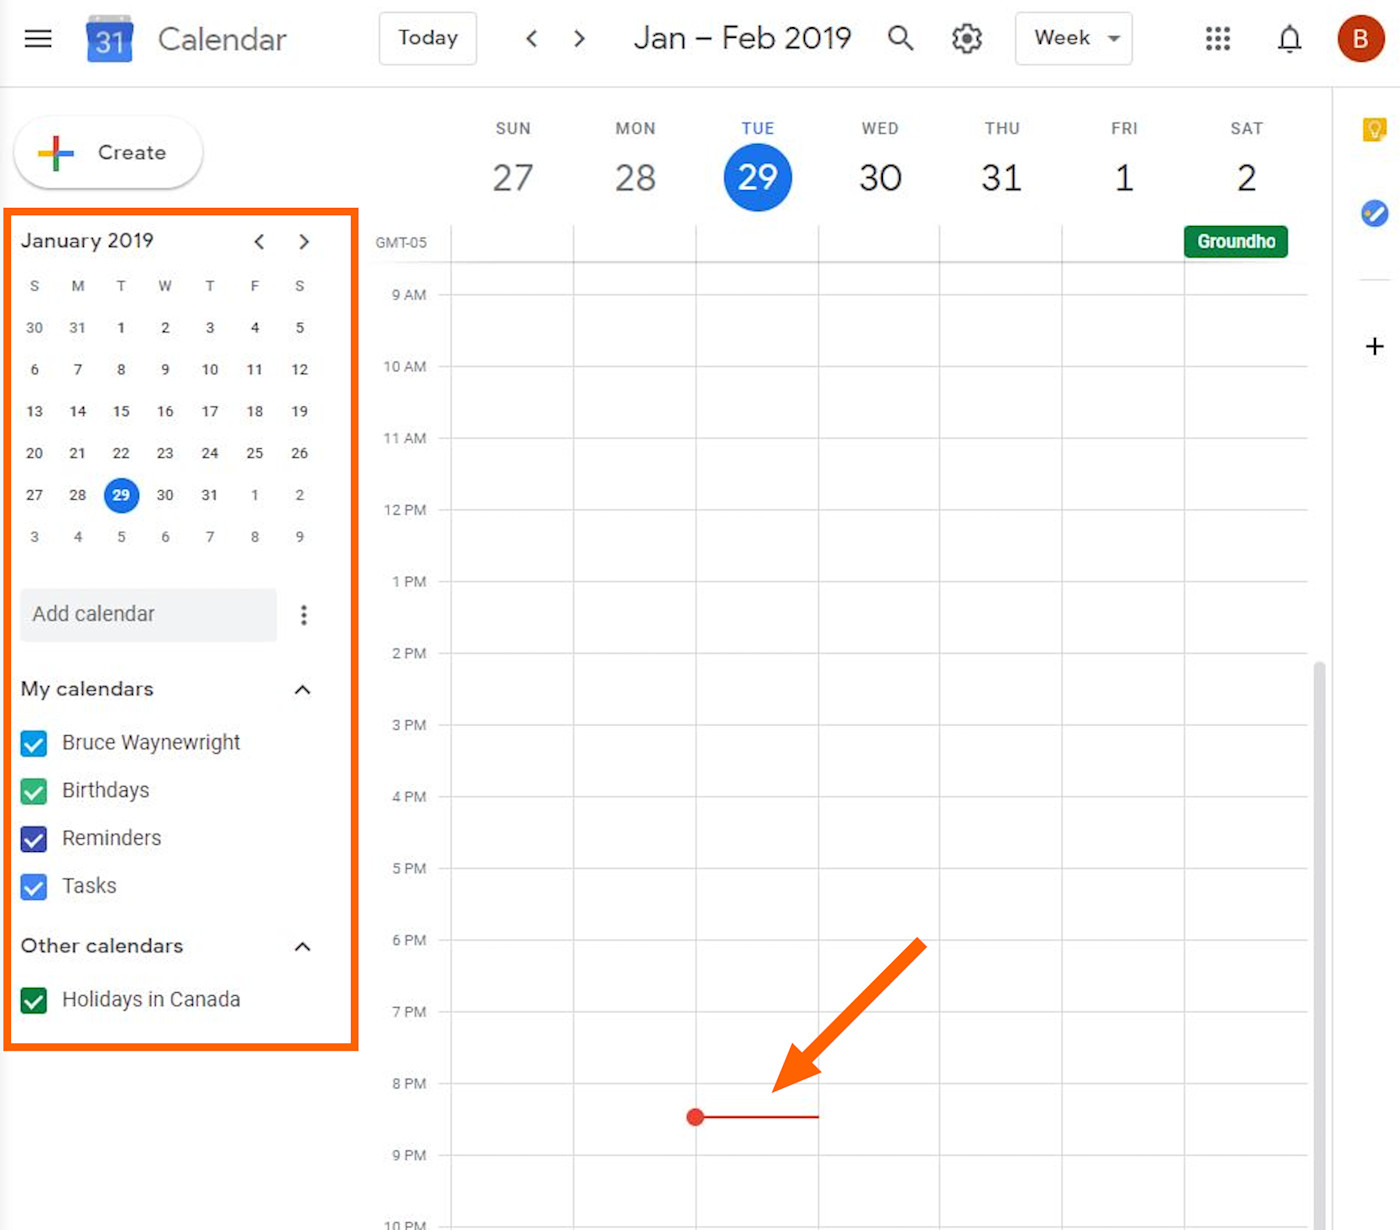Image resolution: width=1400 pixels, height=1230 pixels.
Task: Open the search icon in the header
Action: point(900,38)
